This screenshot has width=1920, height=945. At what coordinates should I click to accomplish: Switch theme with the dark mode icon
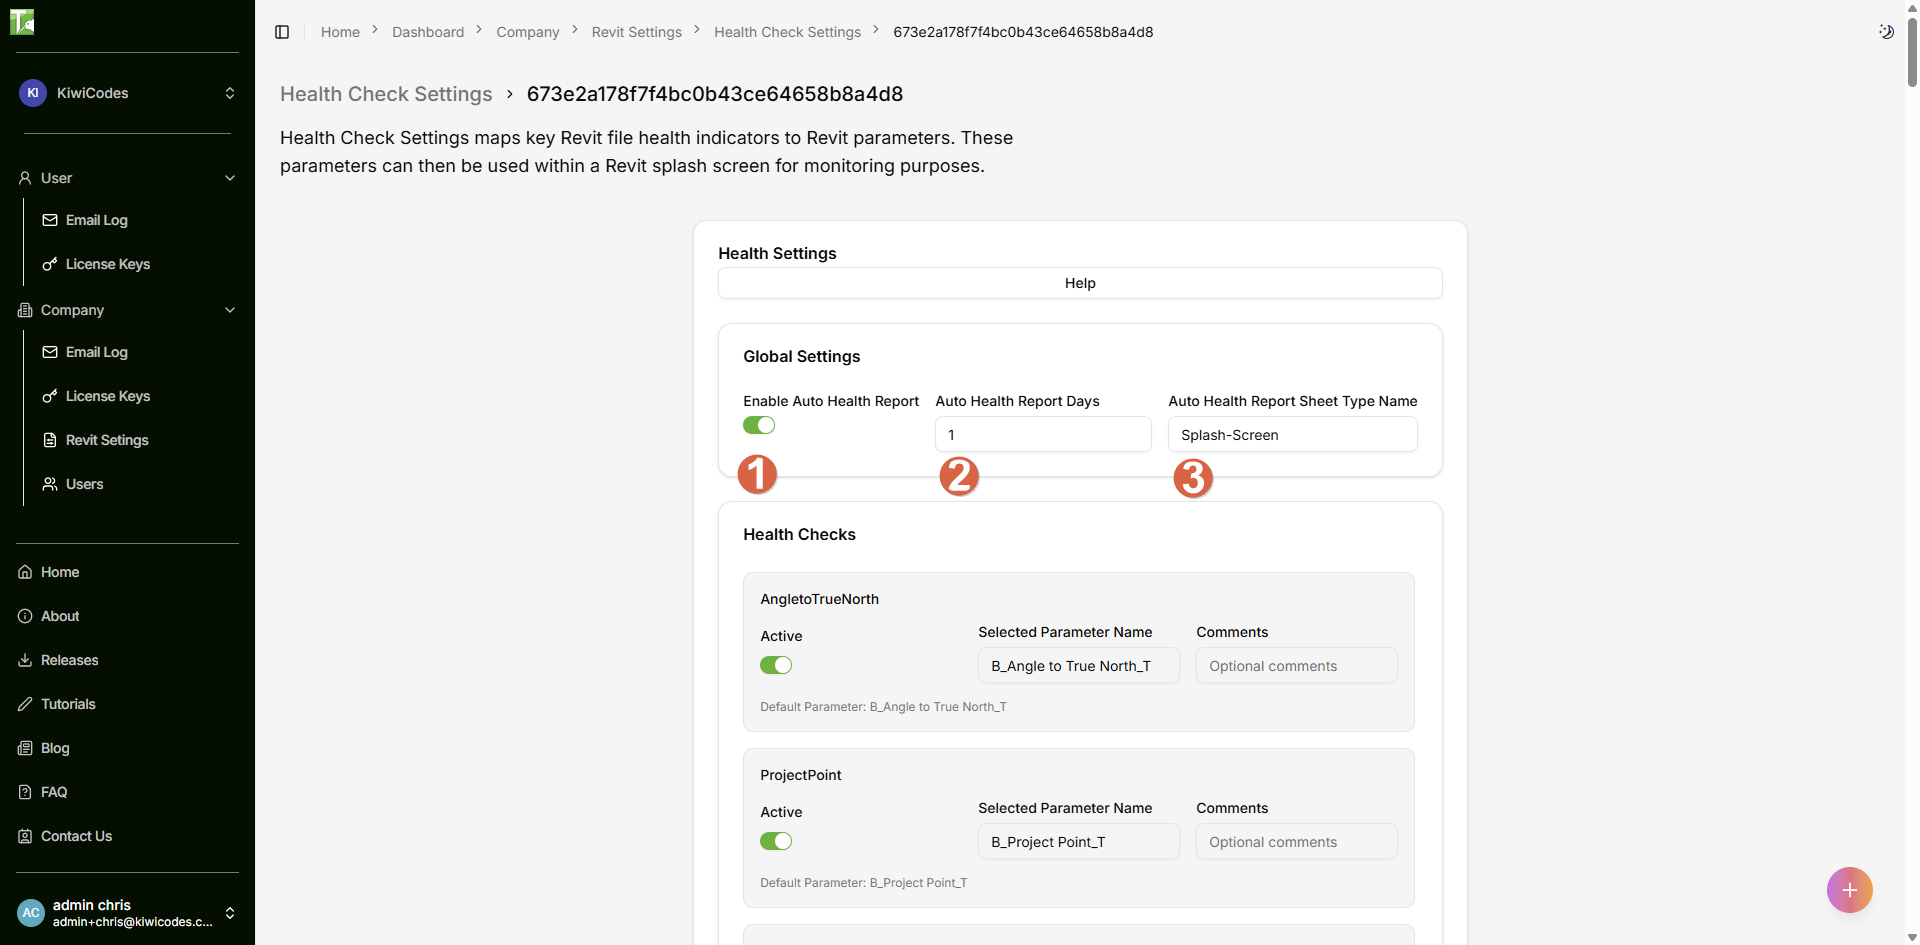pyautogui.click(x=1886, y=32)
